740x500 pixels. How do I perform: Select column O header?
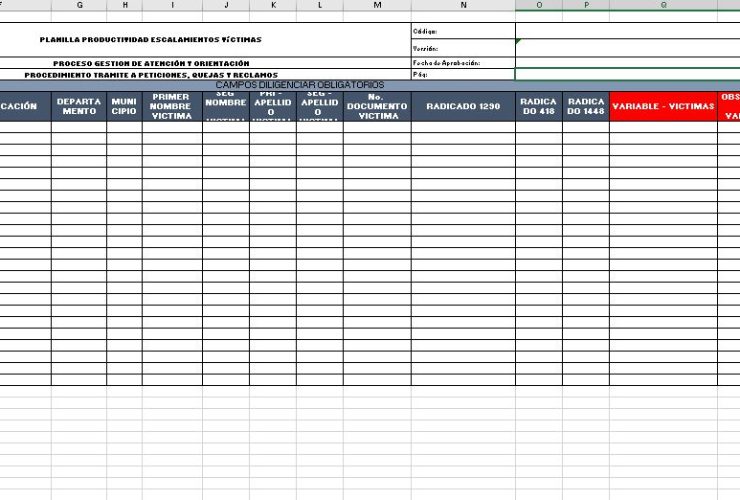(539, 5)
